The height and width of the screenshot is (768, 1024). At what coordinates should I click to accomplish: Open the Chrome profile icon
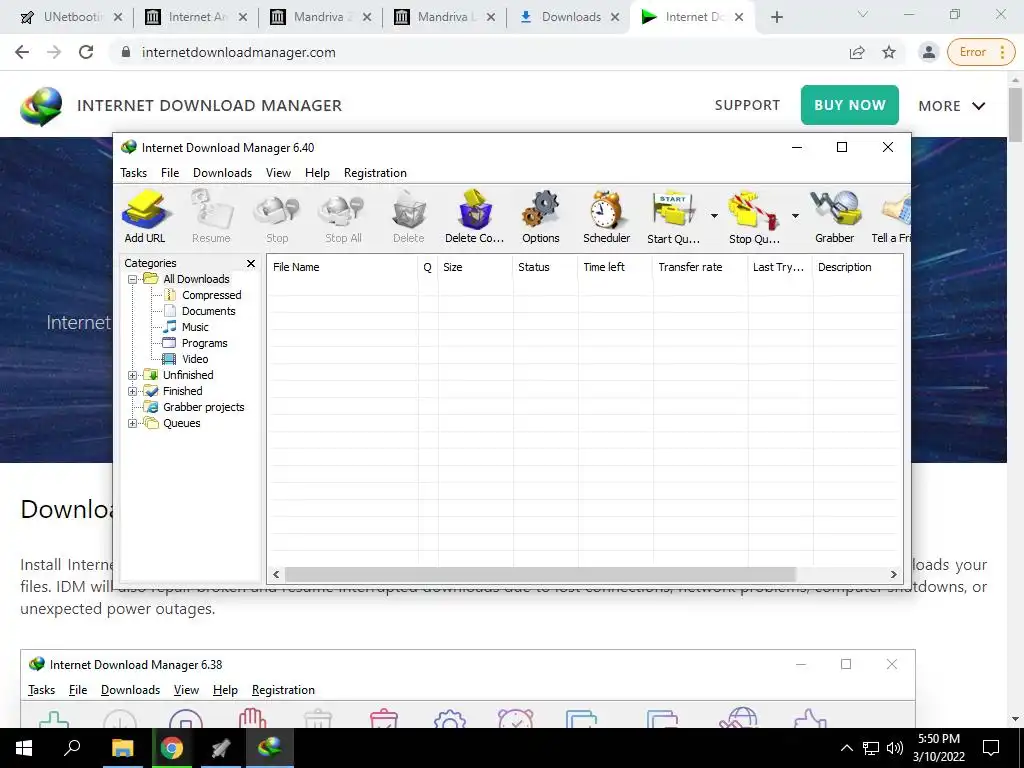click(928, 52)
